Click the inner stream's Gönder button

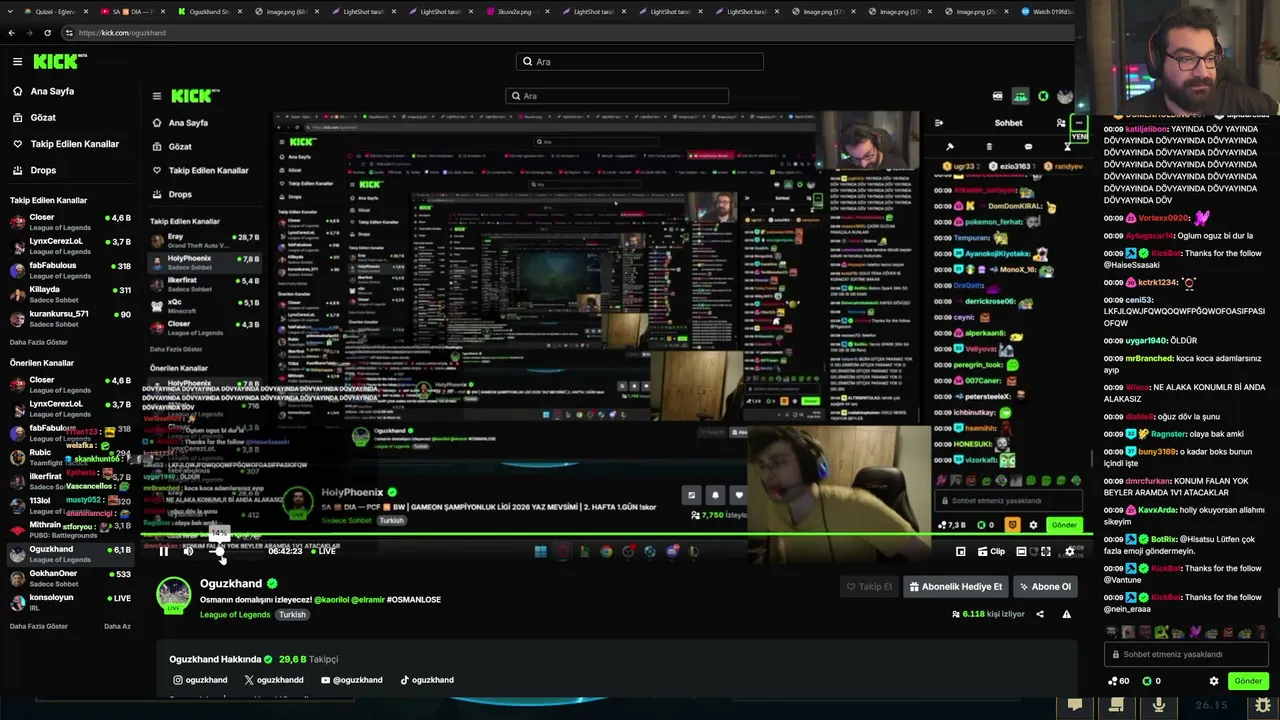point(1064,525)
